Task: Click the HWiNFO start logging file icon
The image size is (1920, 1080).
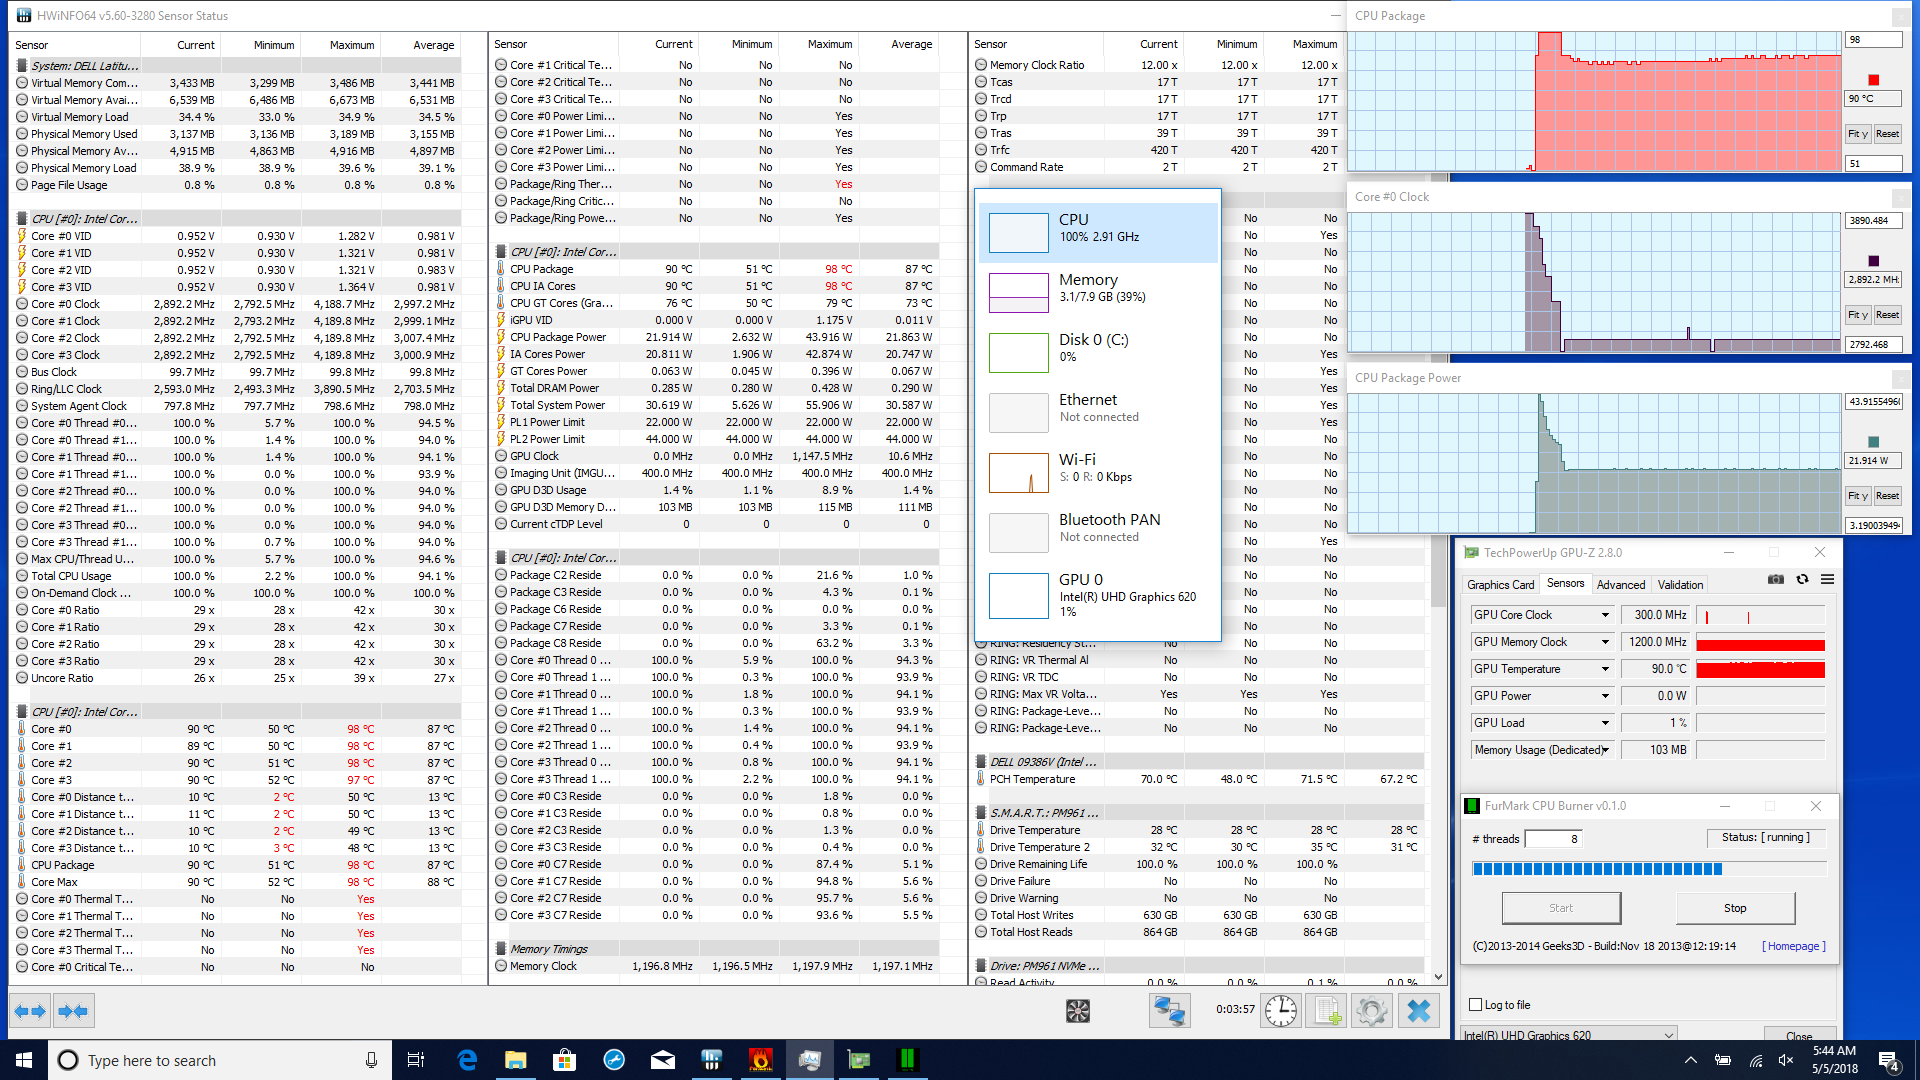Action: 1327,1011
